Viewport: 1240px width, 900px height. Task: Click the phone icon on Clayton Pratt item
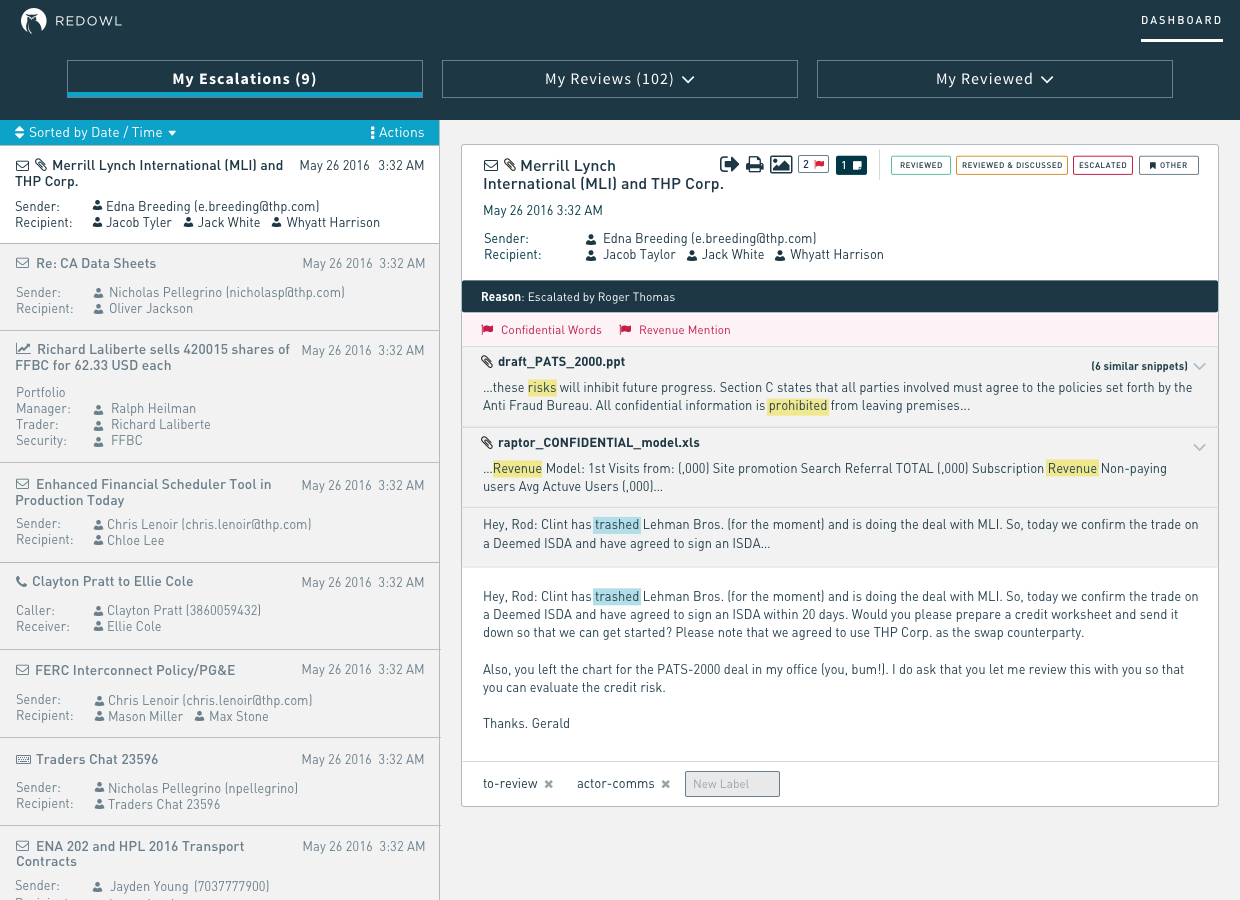pos(21,581)
